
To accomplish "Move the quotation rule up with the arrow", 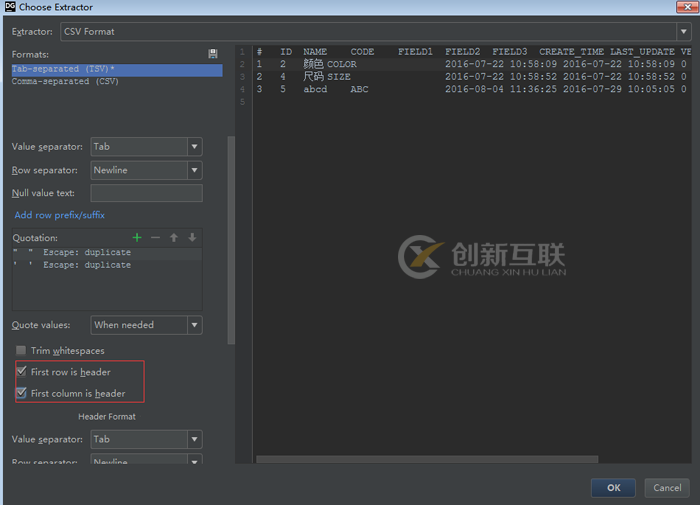I will [x=174, y=238].
